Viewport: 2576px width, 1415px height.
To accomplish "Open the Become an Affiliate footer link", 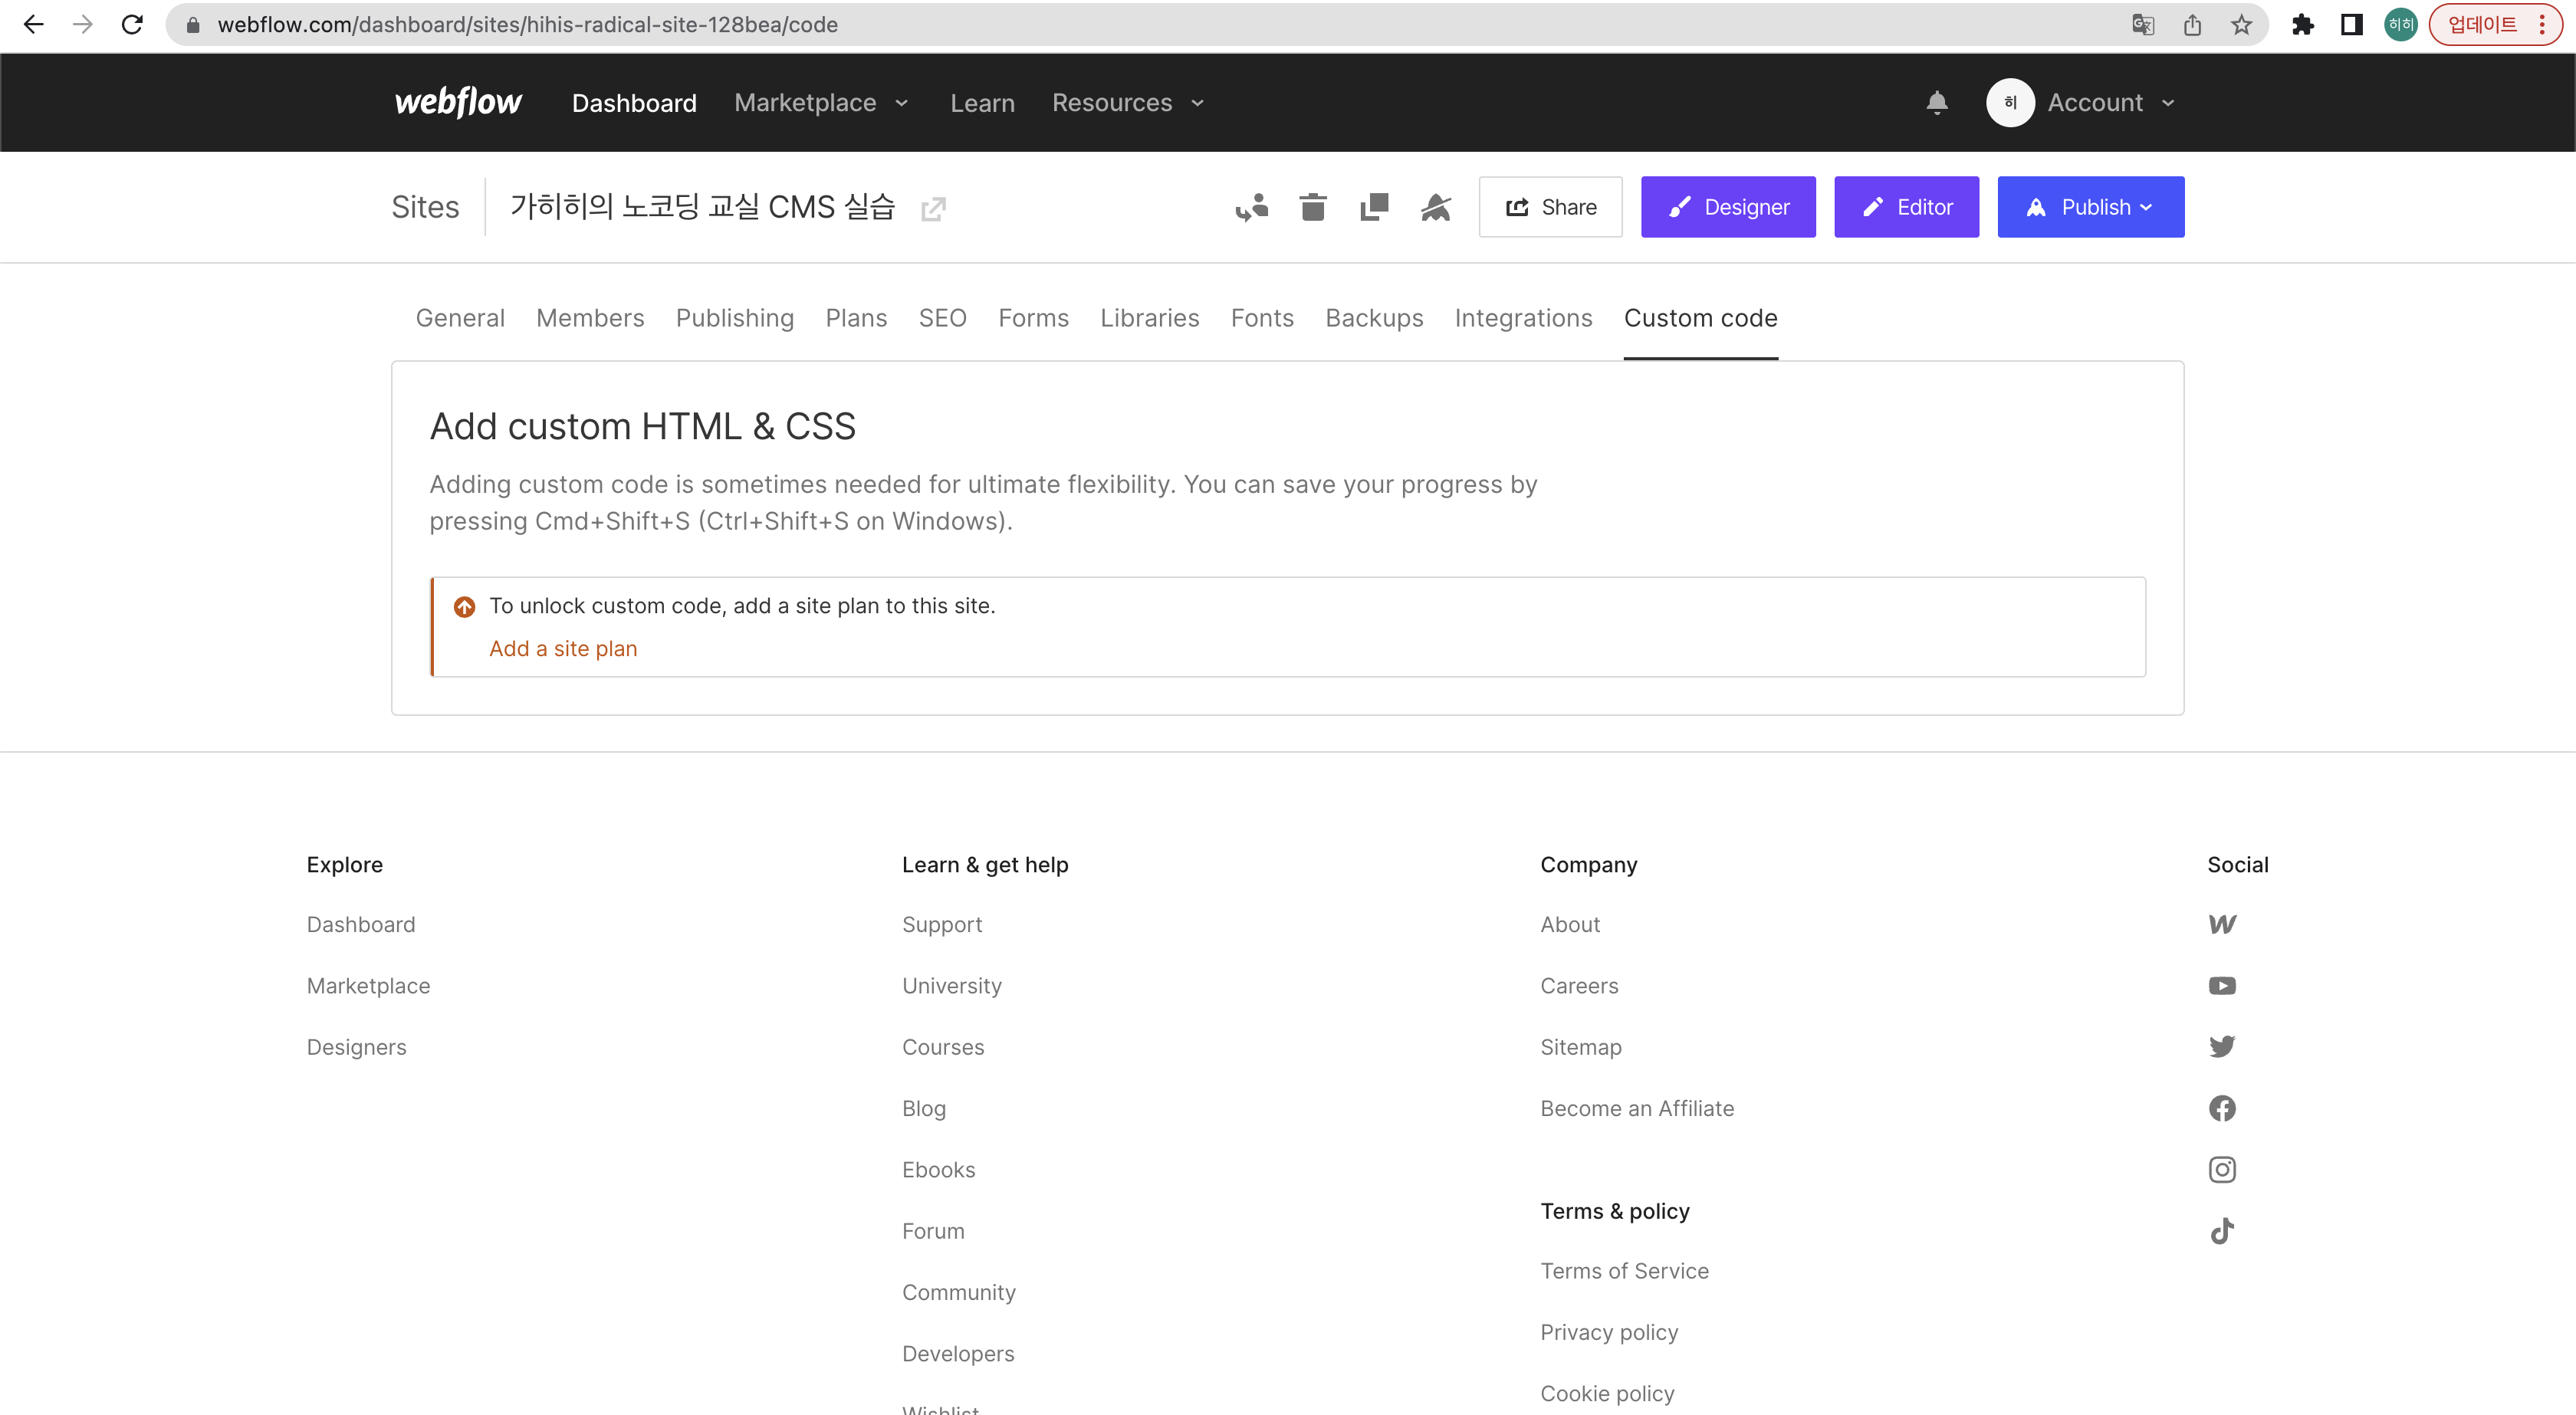I will (1637, 1108).
